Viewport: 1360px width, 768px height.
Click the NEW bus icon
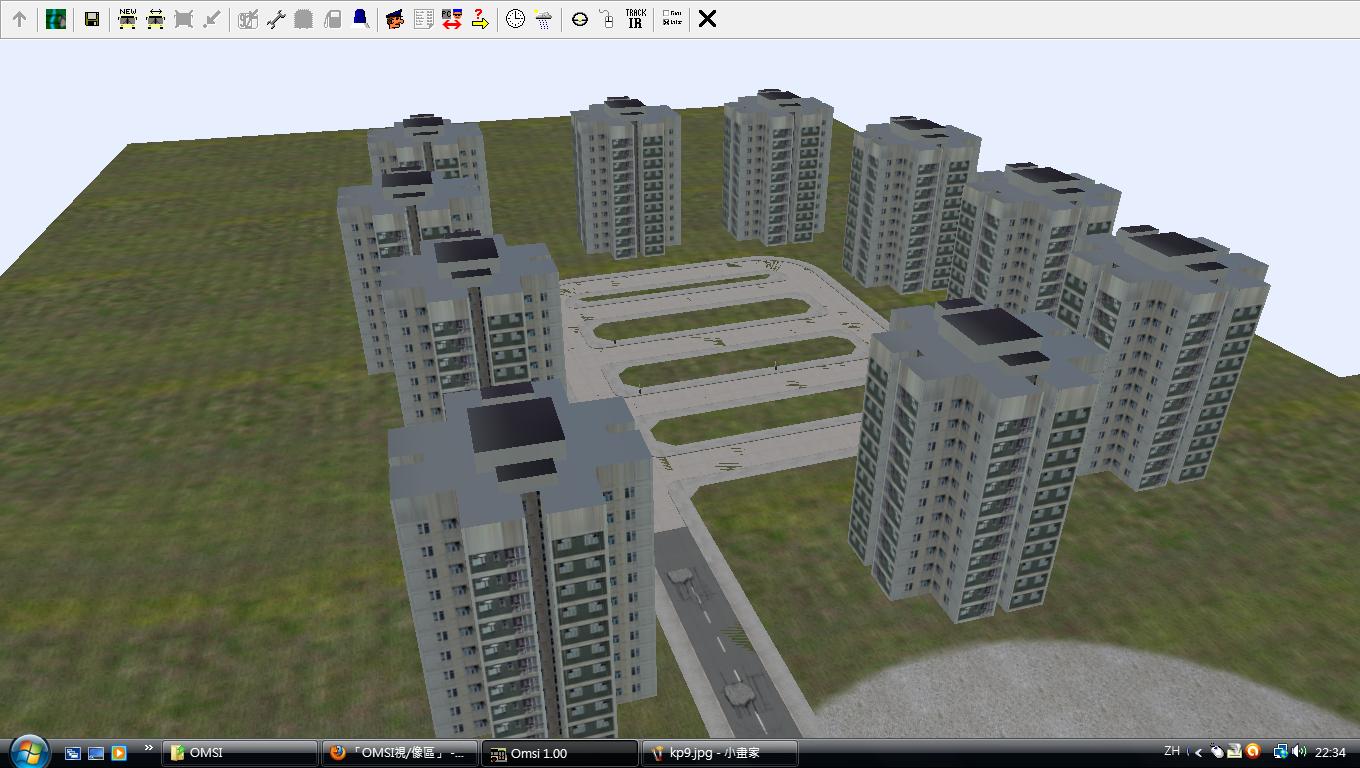tap(127, 19)
